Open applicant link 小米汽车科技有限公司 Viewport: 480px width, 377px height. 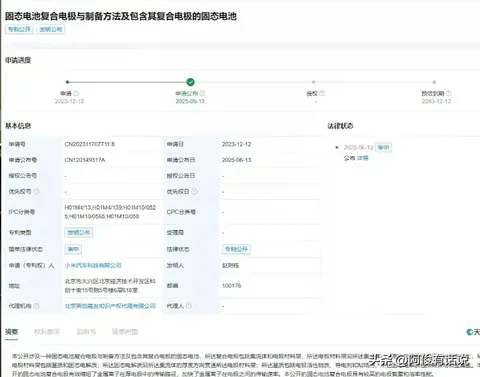point(93,265)
